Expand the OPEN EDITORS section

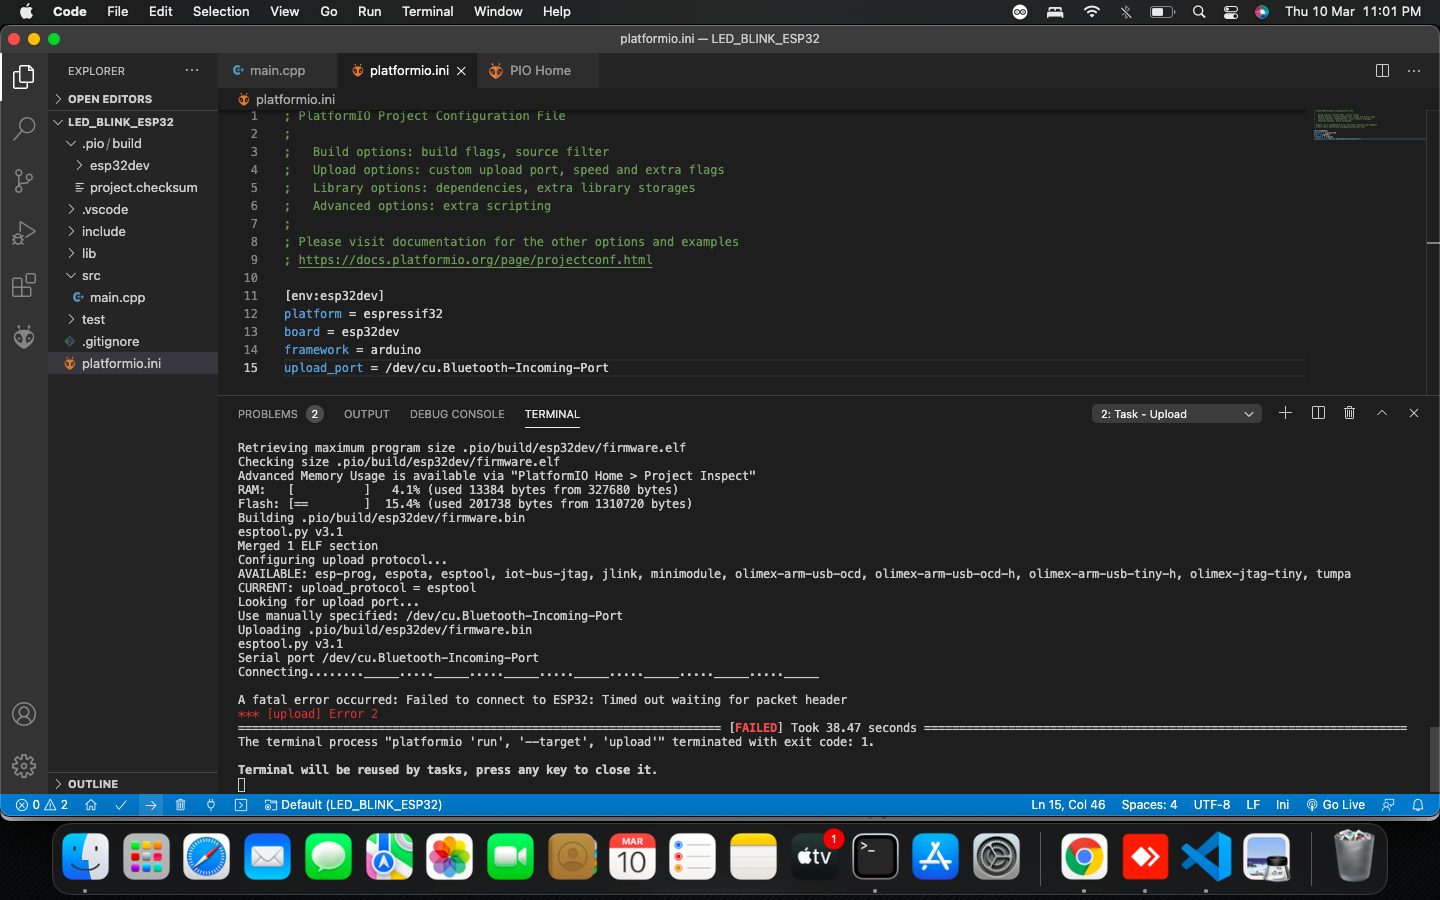pos(133,99)
